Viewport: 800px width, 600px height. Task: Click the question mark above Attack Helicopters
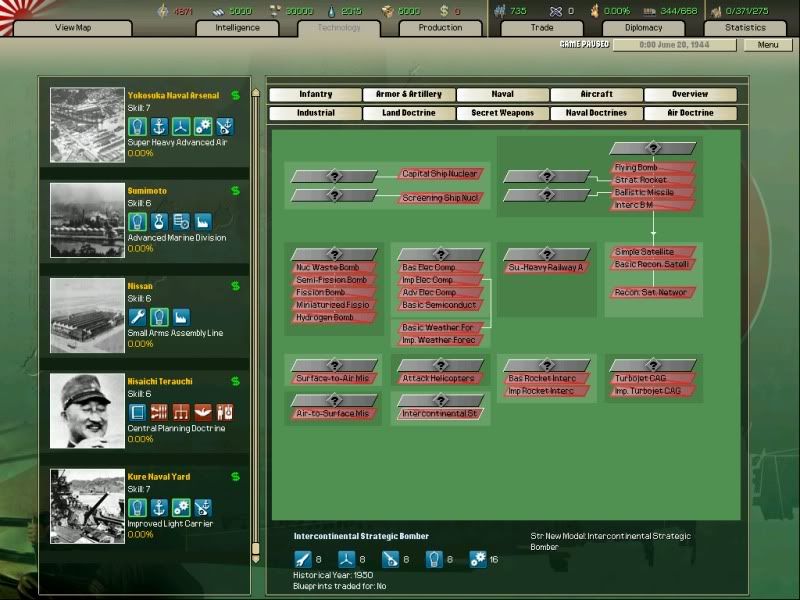[440, 365]
